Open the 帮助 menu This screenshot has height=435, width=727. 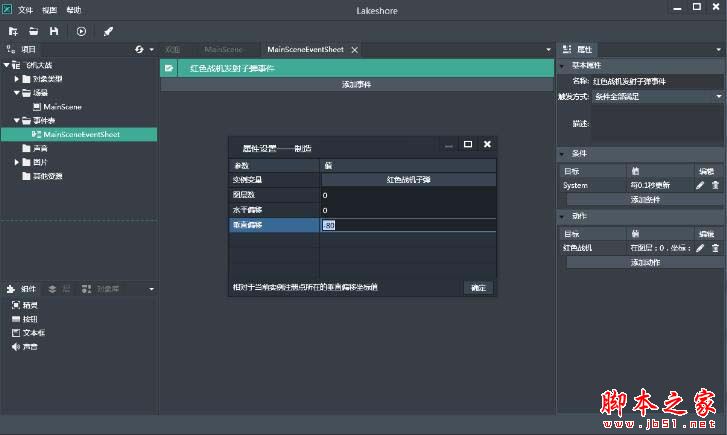[x=74, y=10]
